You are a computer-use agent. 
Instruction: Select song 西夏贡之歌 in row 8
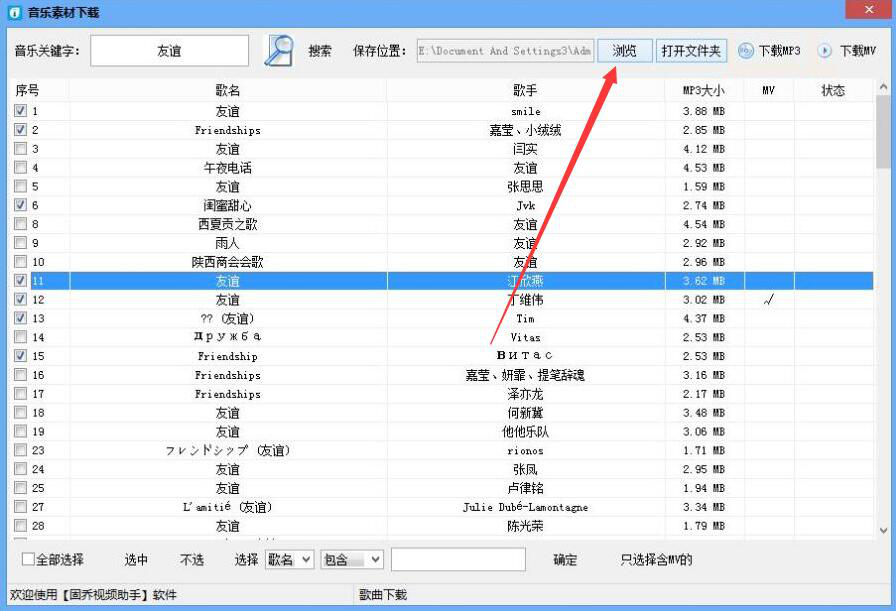[x=227, y=224]
